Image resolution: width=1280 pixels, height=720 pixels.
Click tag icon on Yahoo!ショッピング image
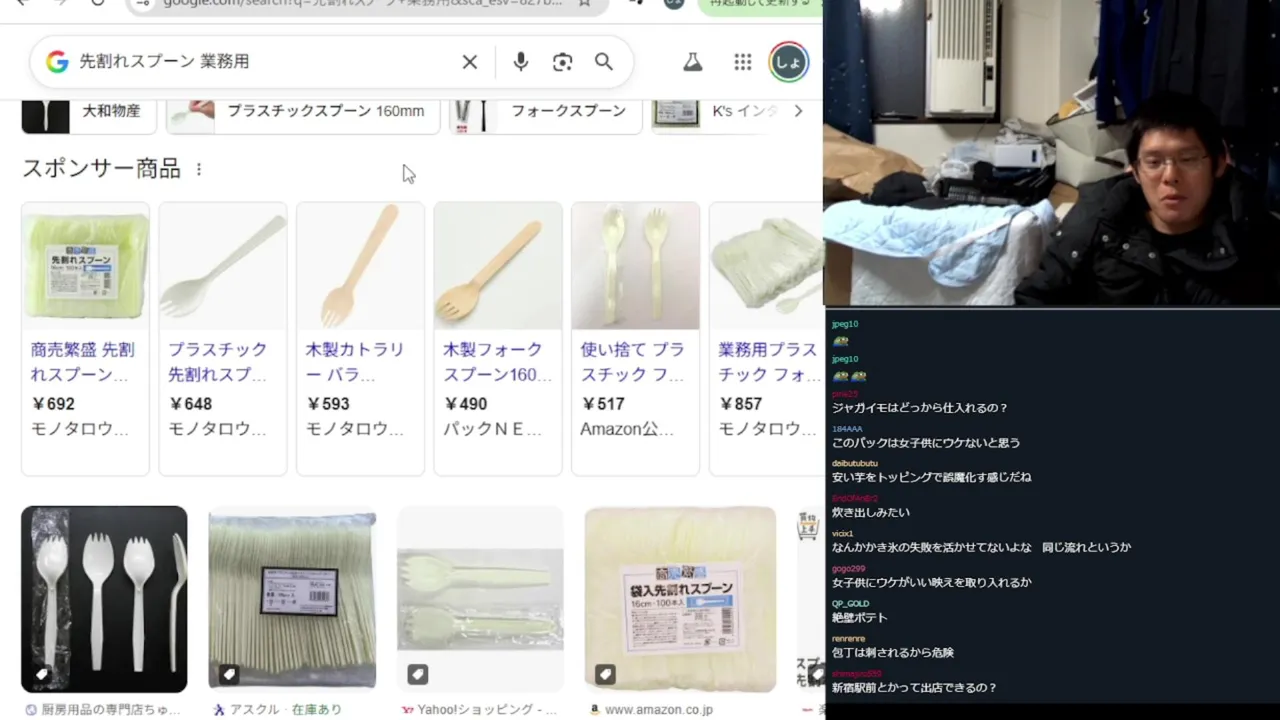pos(418,675)
